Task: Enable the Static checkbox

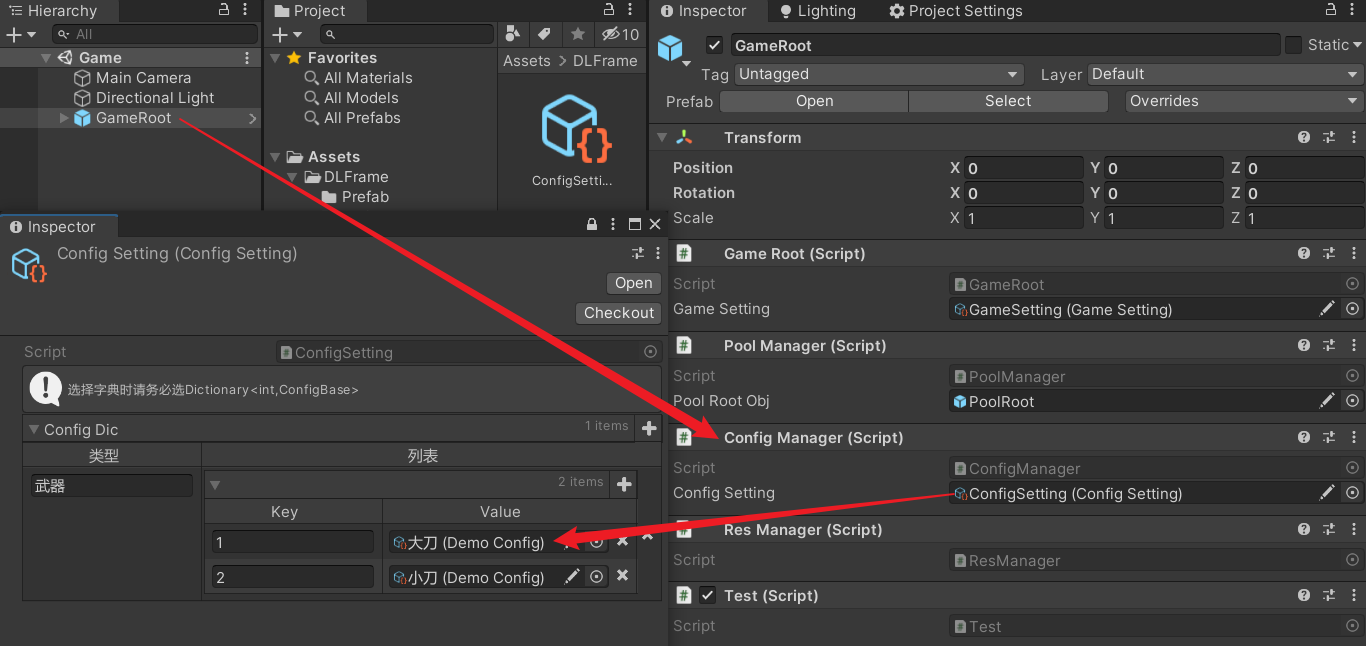Action: click(1293, 45)
